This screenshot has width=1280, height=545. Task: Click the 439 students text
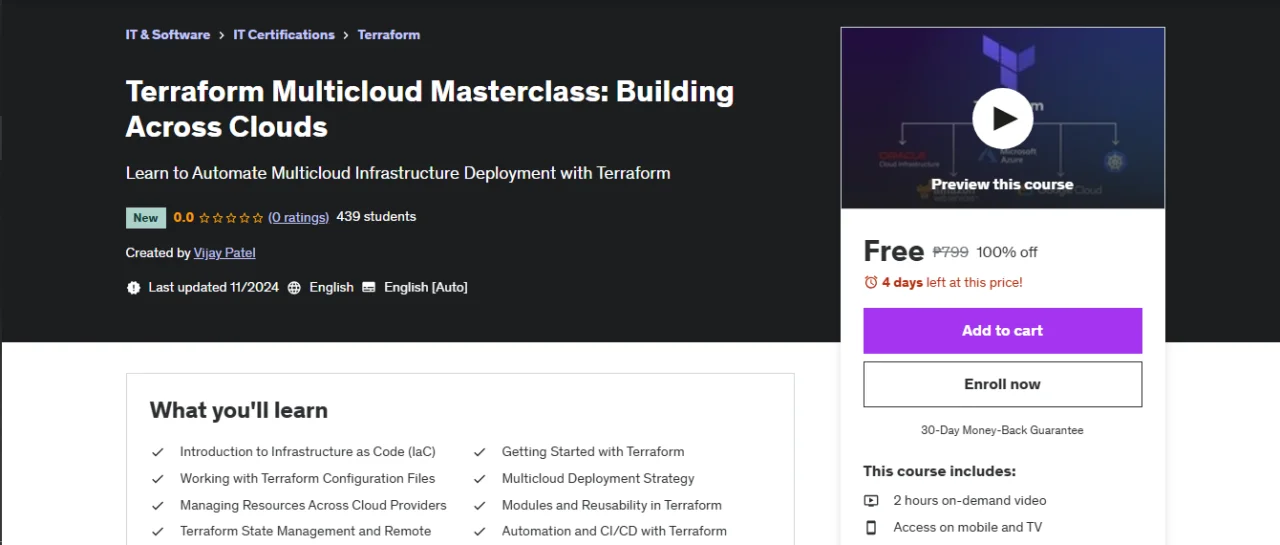[376, 217]
